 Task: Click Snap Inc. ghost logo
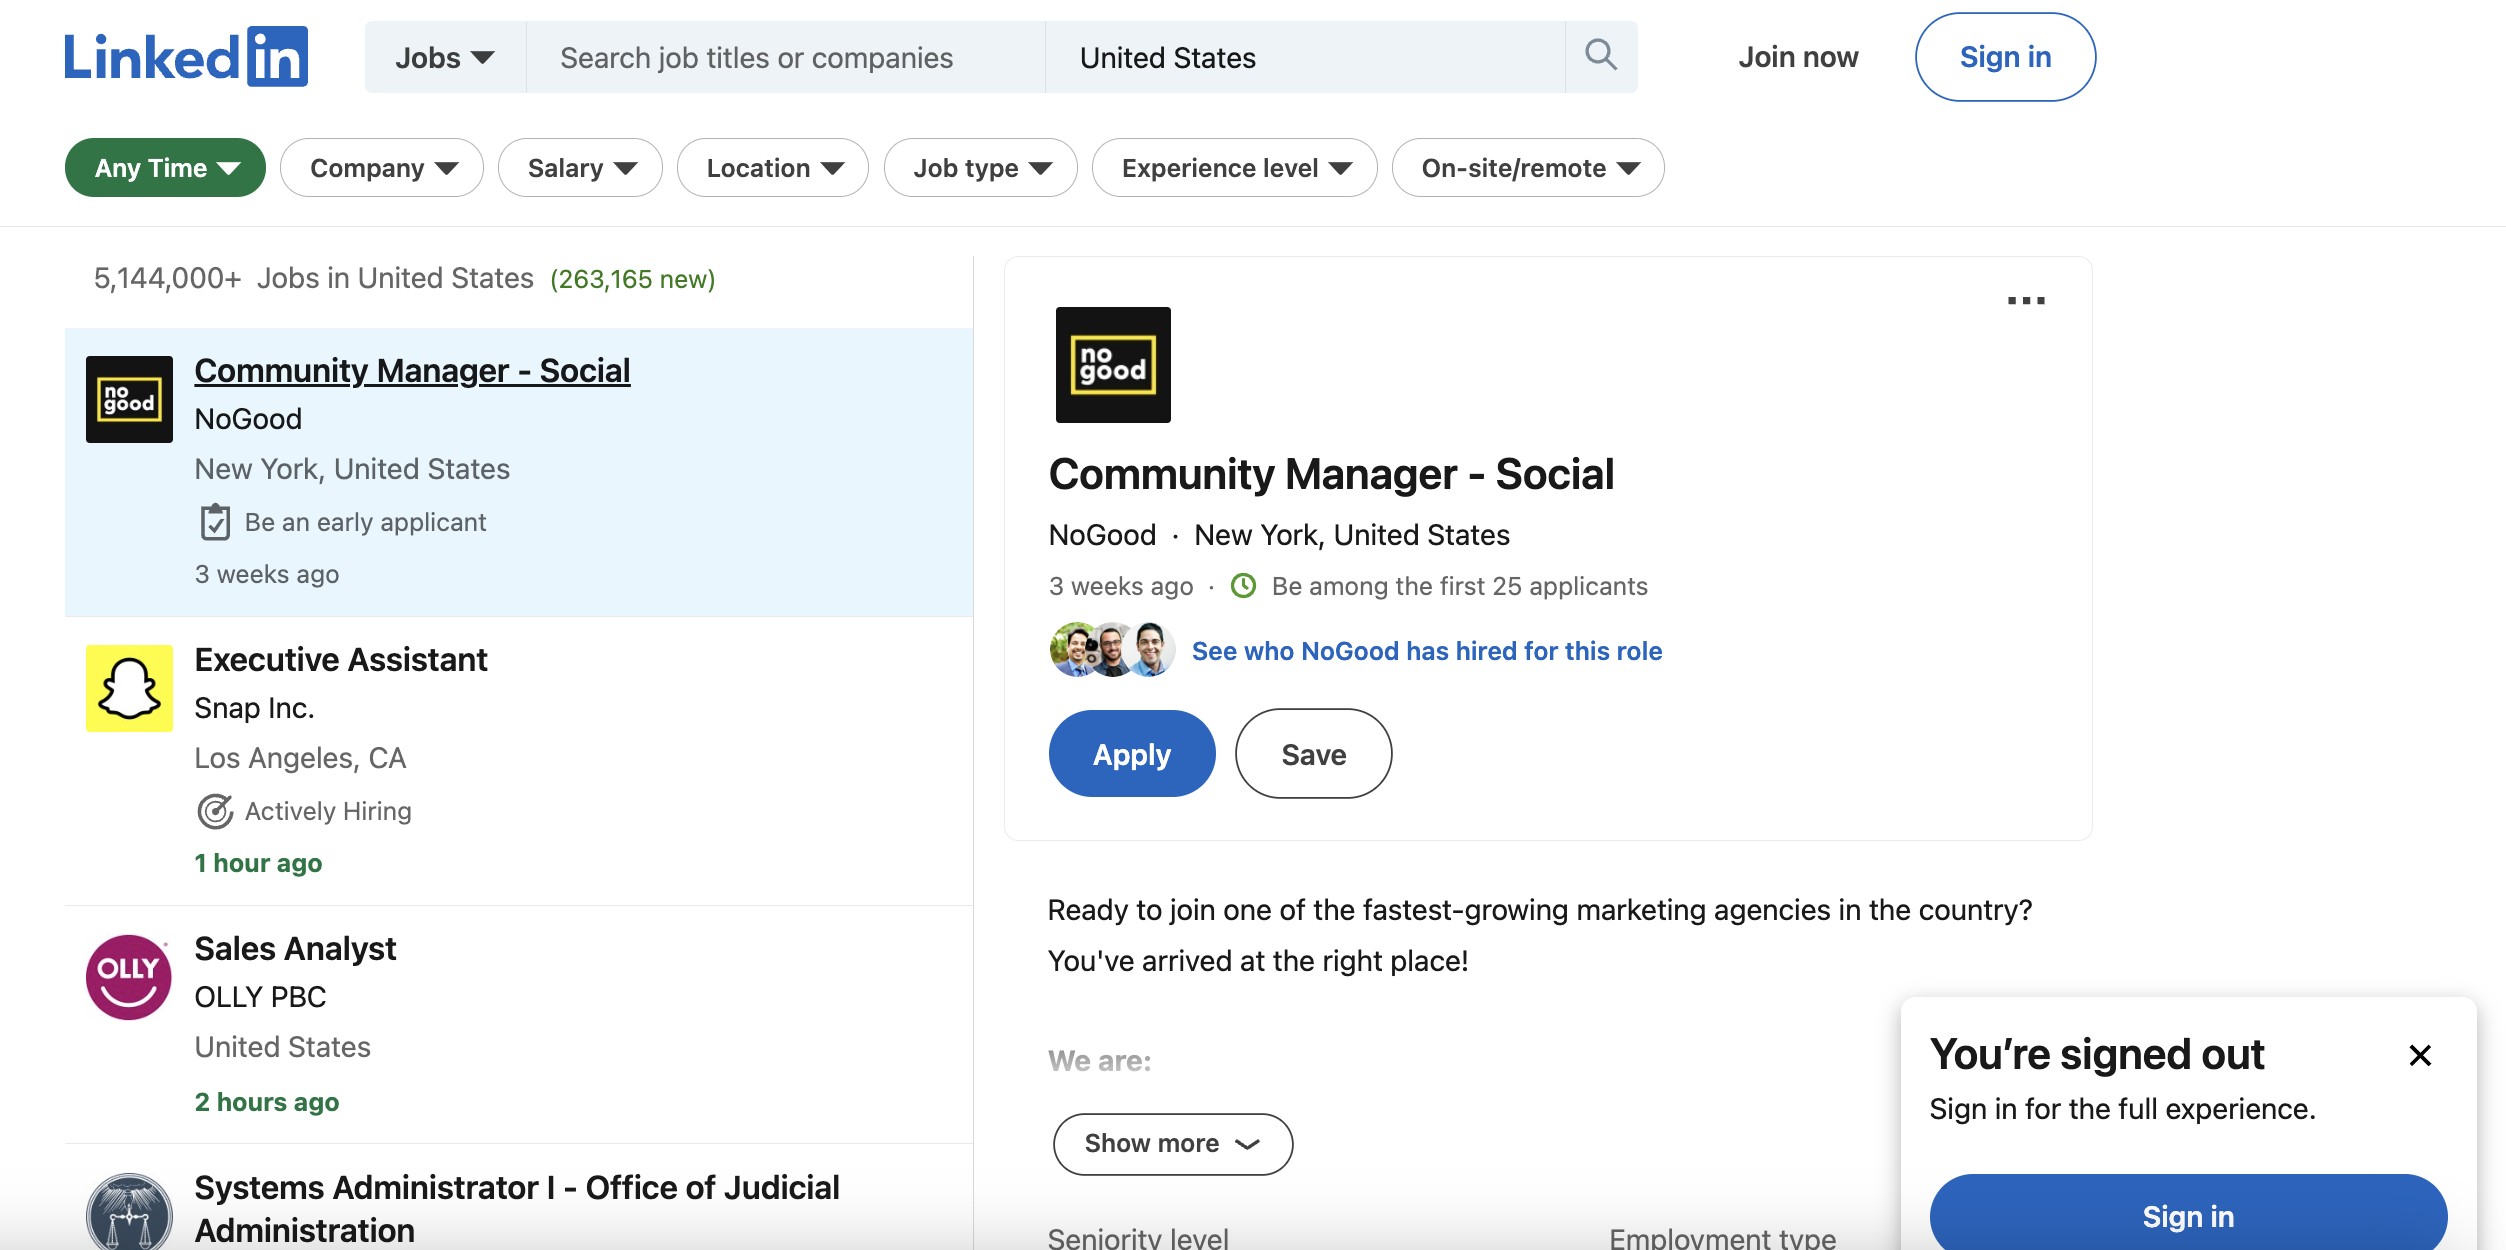click(130, 688)
